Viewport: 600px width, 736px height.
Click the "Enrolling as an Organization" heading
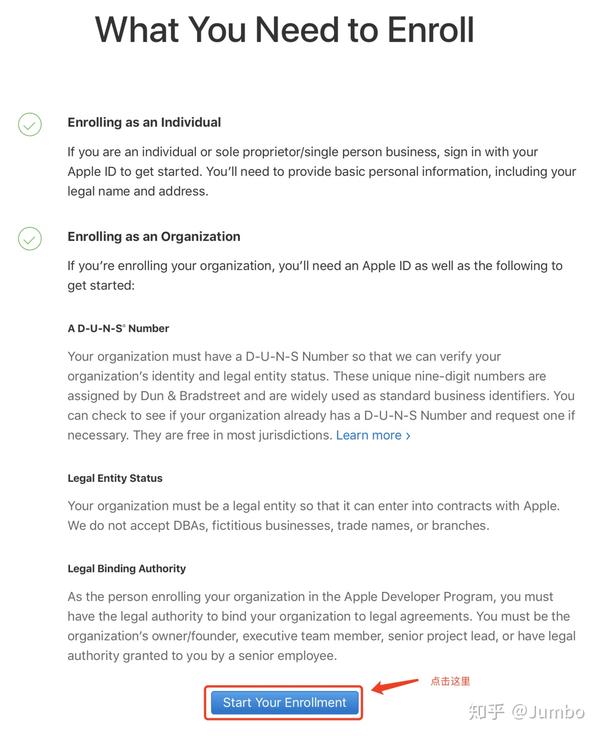pyautogui.click(x=154, y=237)
